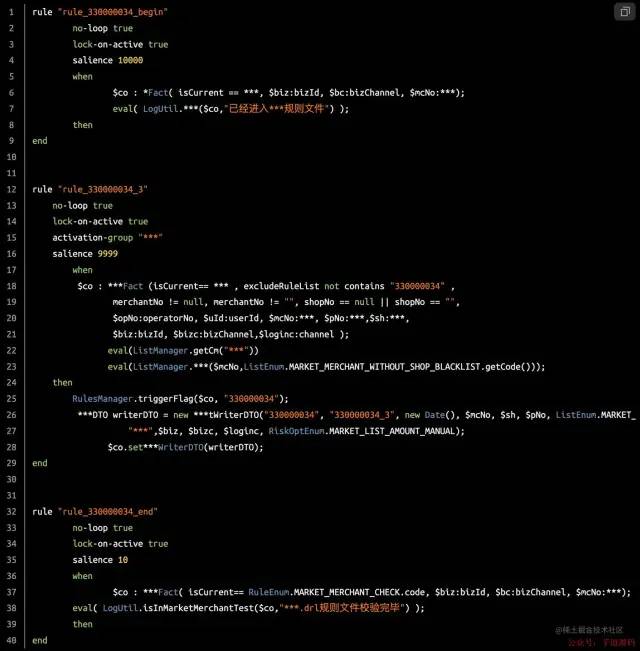Click "RulesManager" on line 25

(103, 399)
